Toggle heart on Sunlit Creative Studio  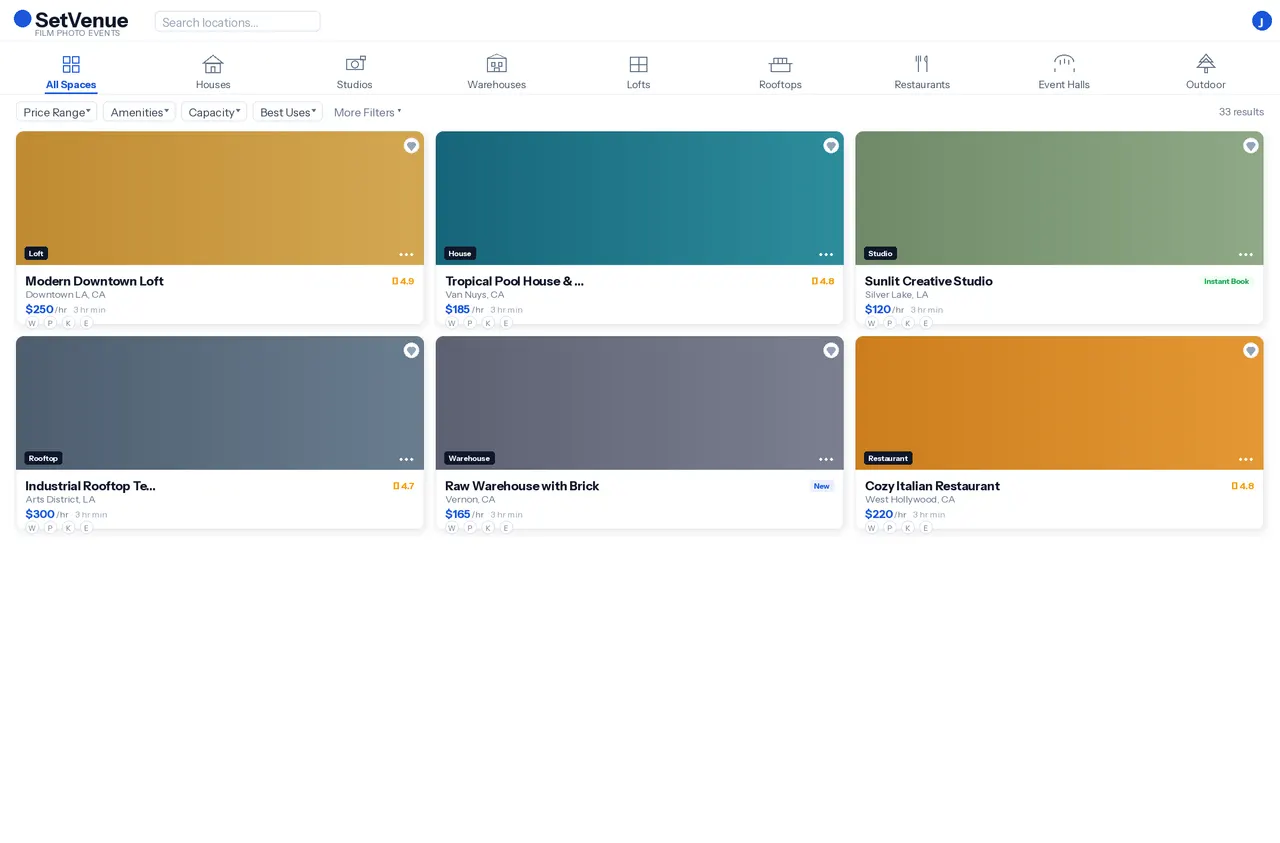(x=1250, y=146)
